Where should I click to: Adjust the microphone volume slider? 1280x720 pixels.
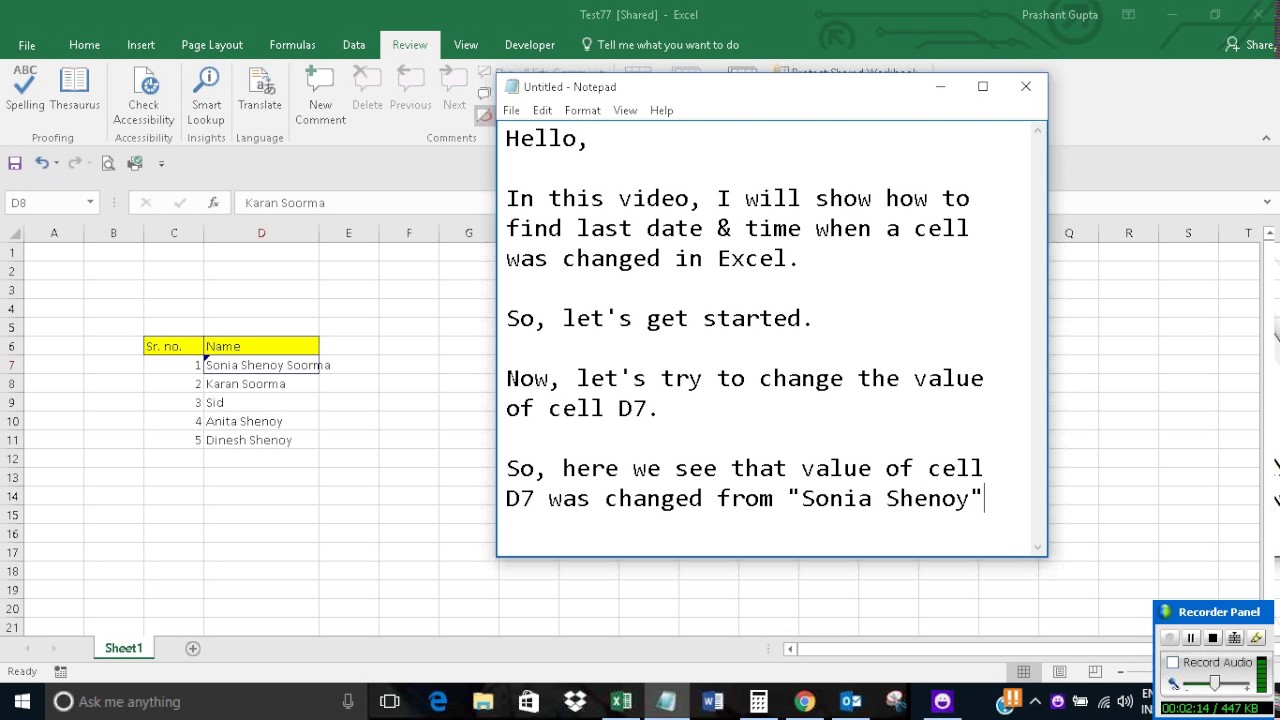(x=1215, y=683)
